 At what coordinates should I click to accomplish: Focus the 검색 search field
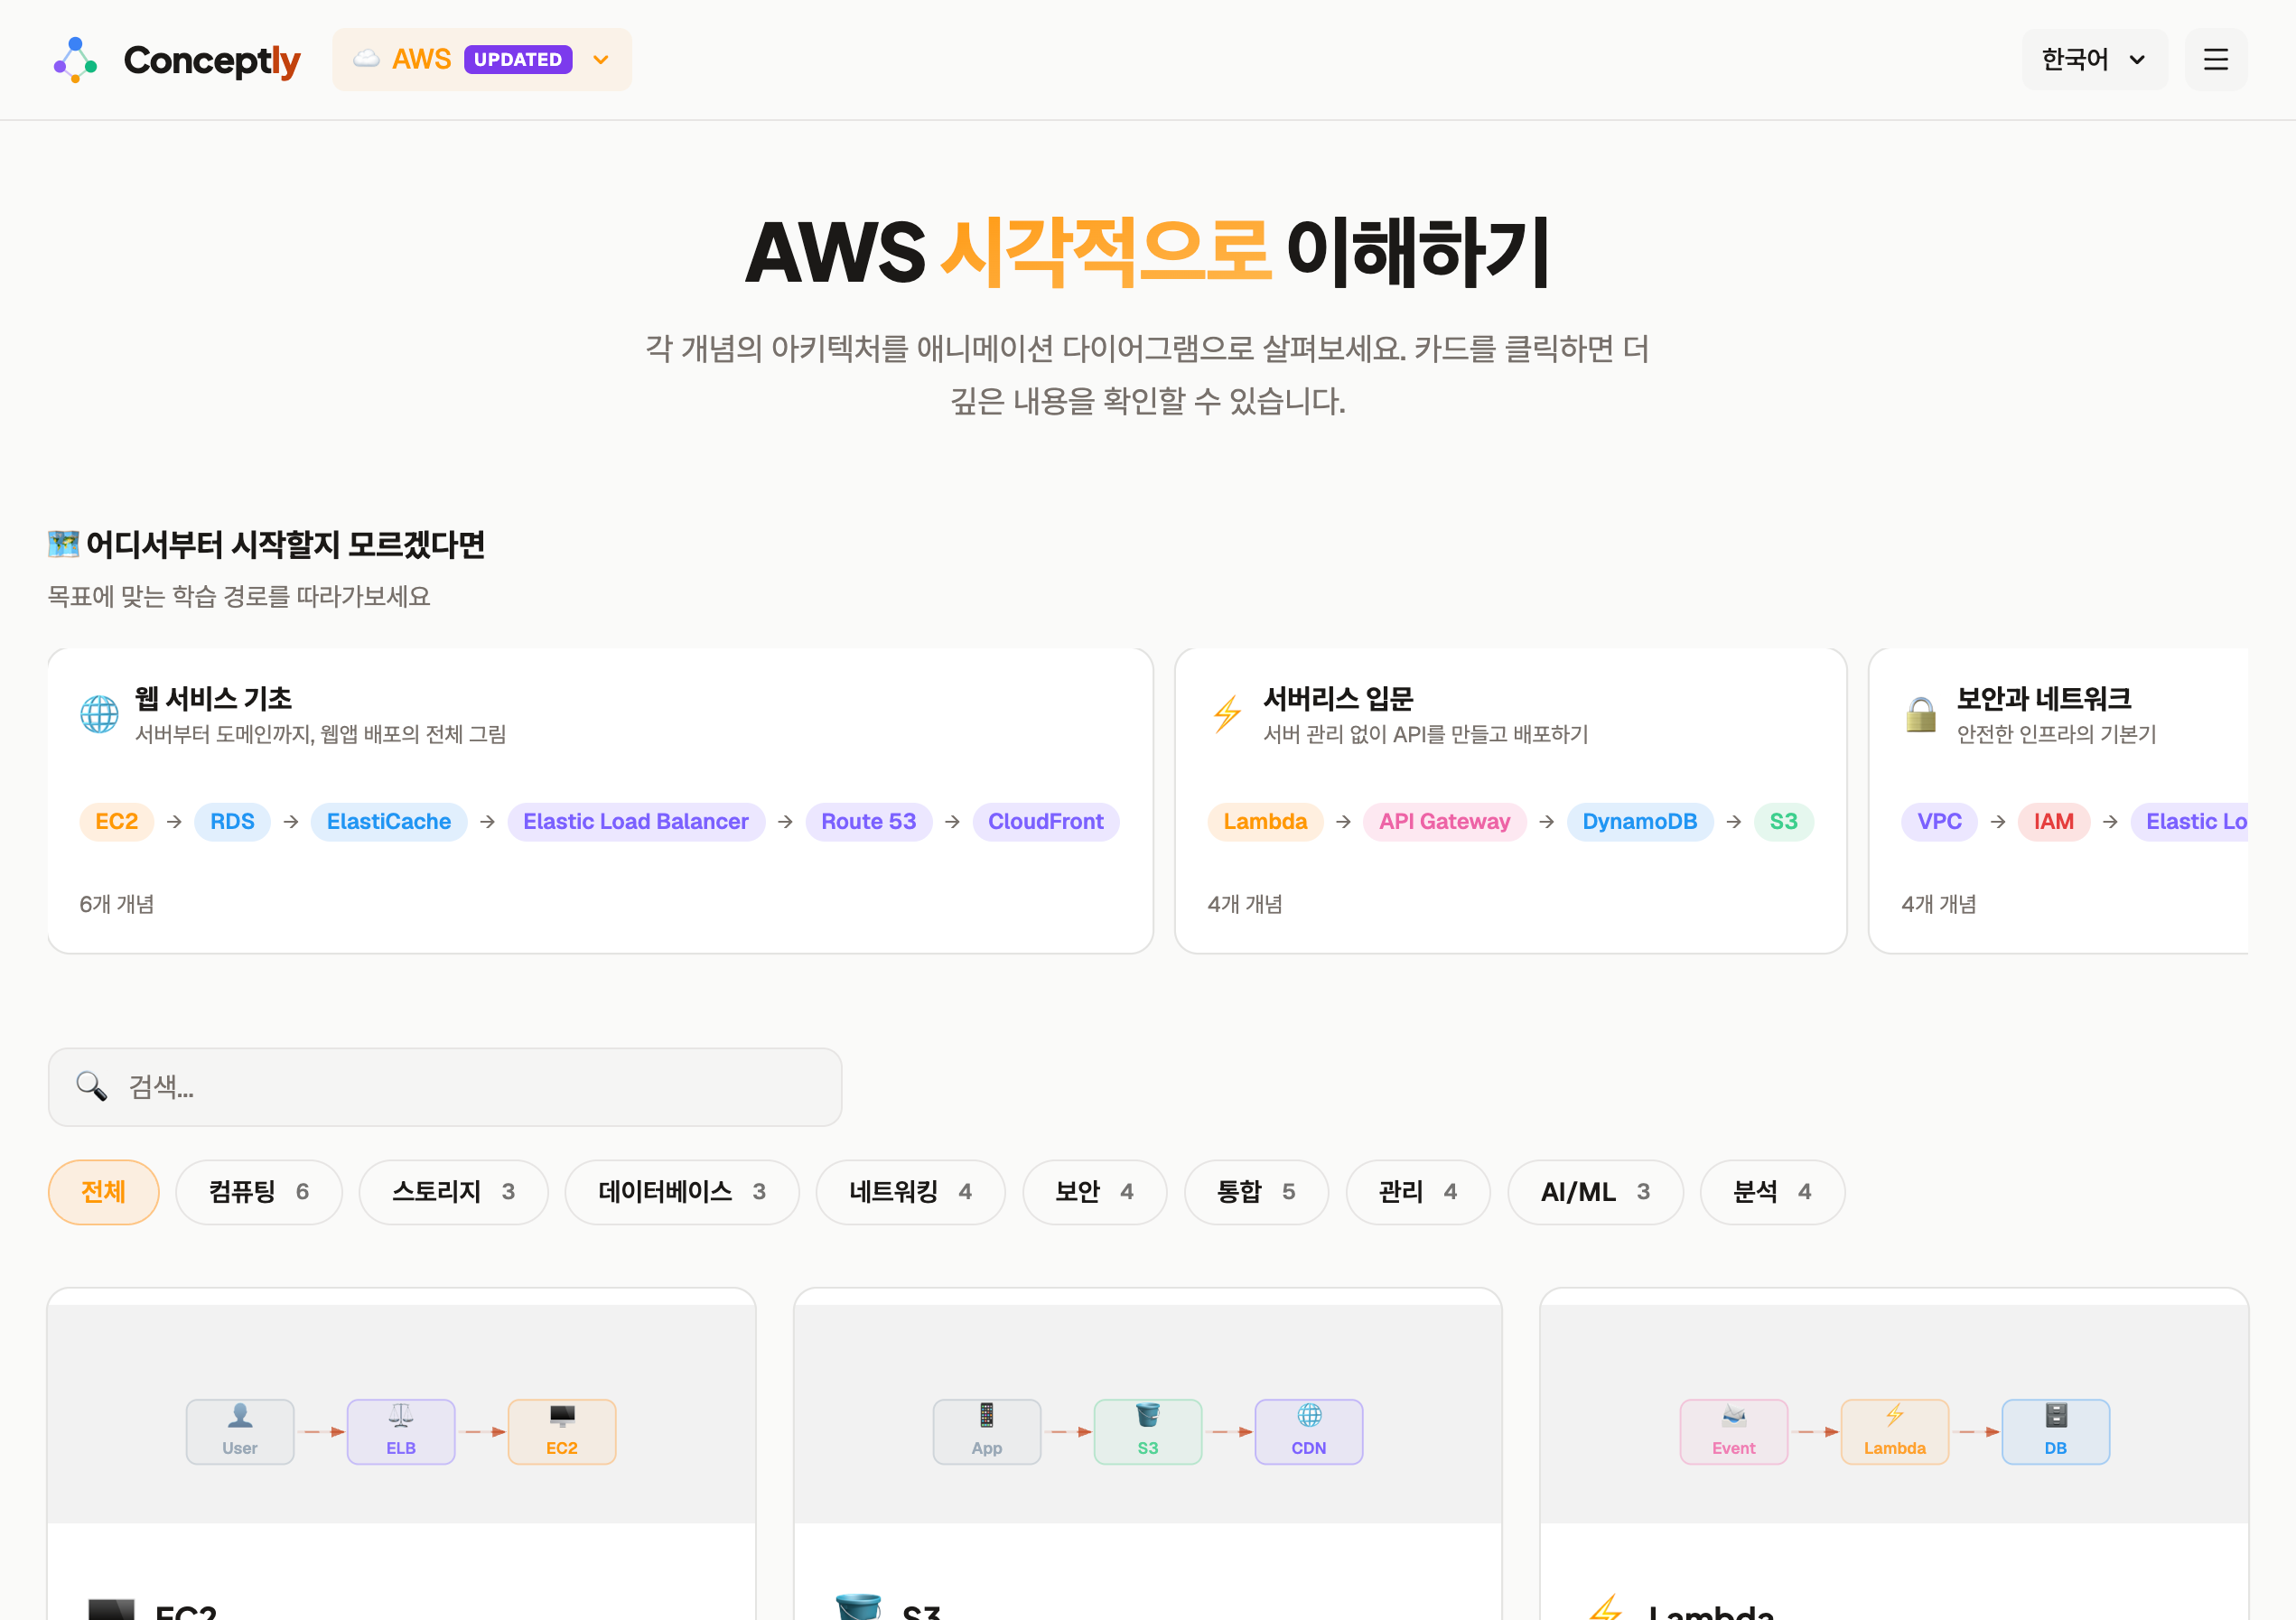(470, 1086)
